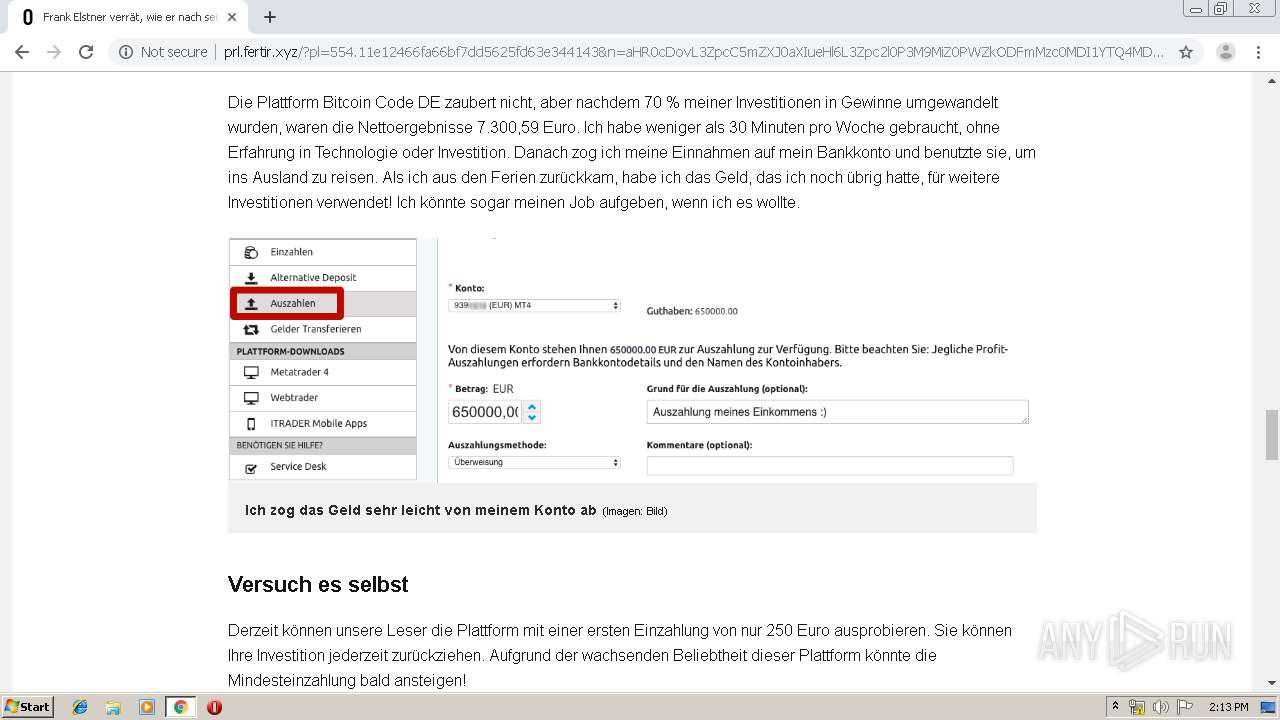Click scrollbar up arrow
The image size is (1280, 720).
pyautogui.click(x=1271, y=83)
